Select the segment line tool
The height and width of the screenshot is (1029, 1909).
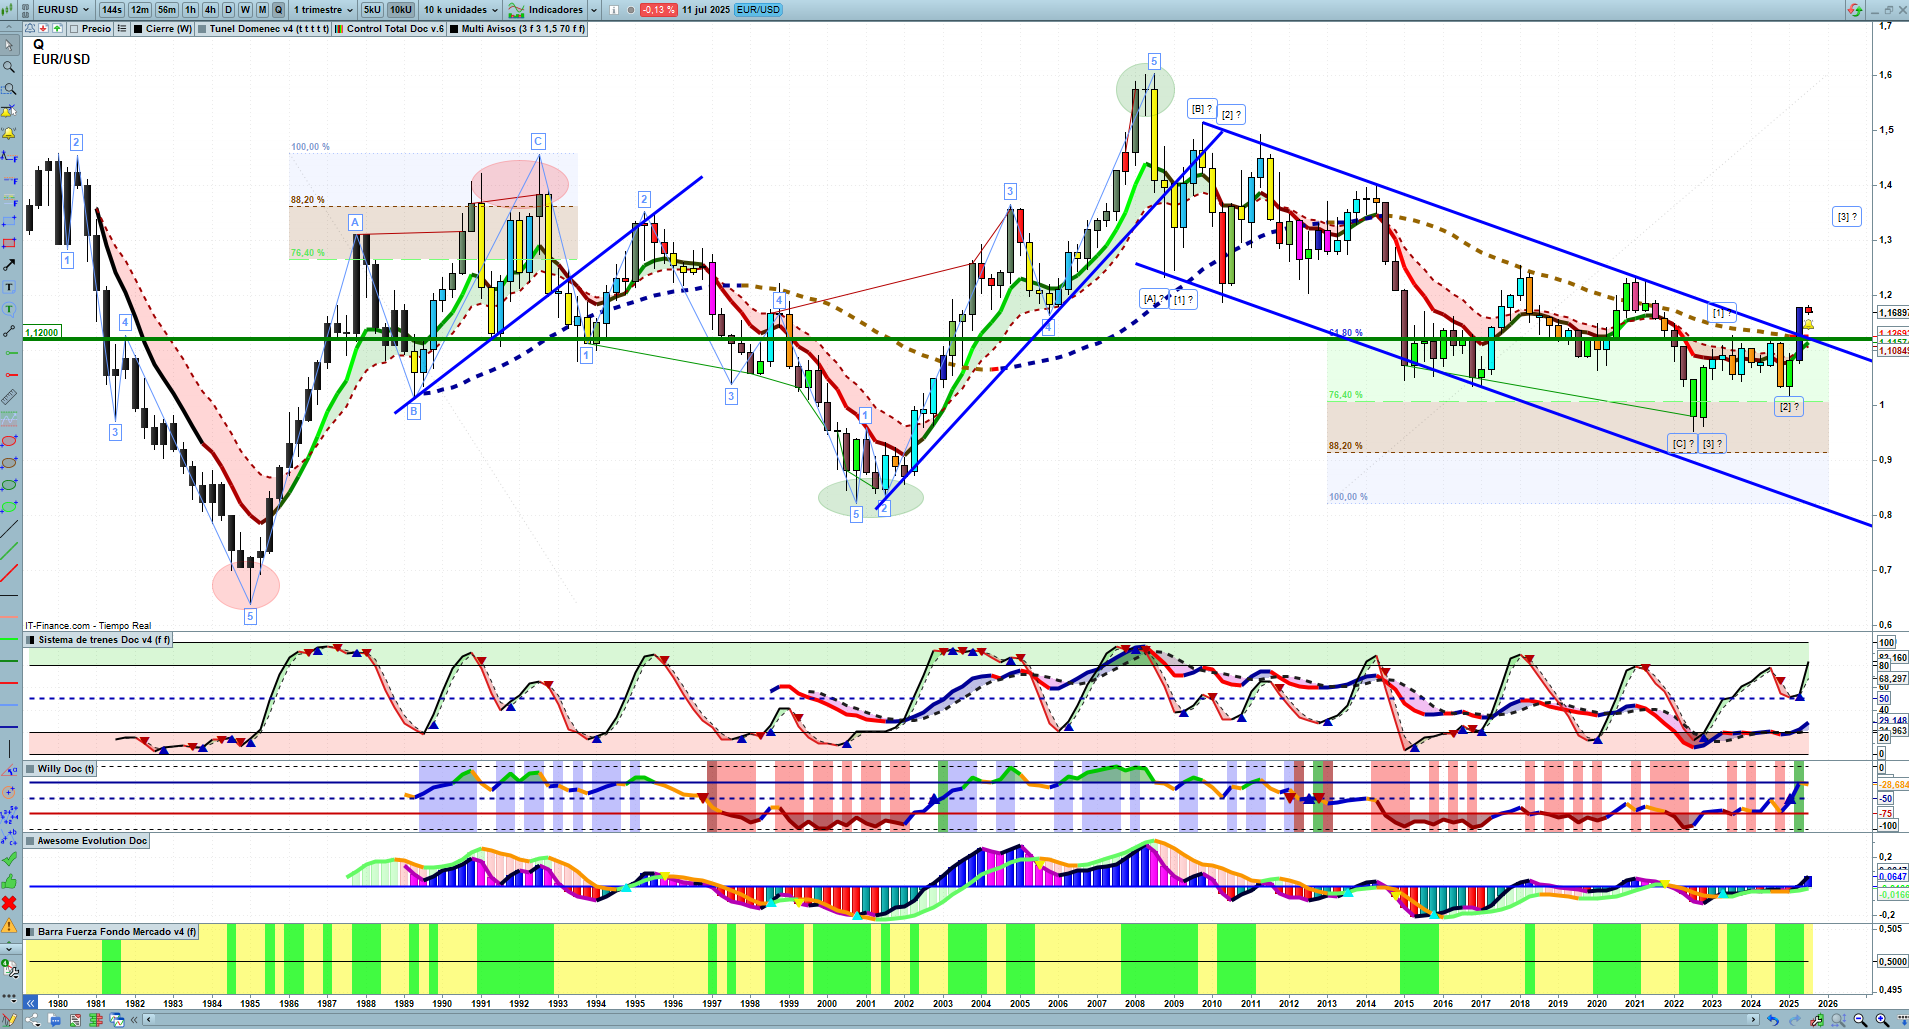[9, 331]
